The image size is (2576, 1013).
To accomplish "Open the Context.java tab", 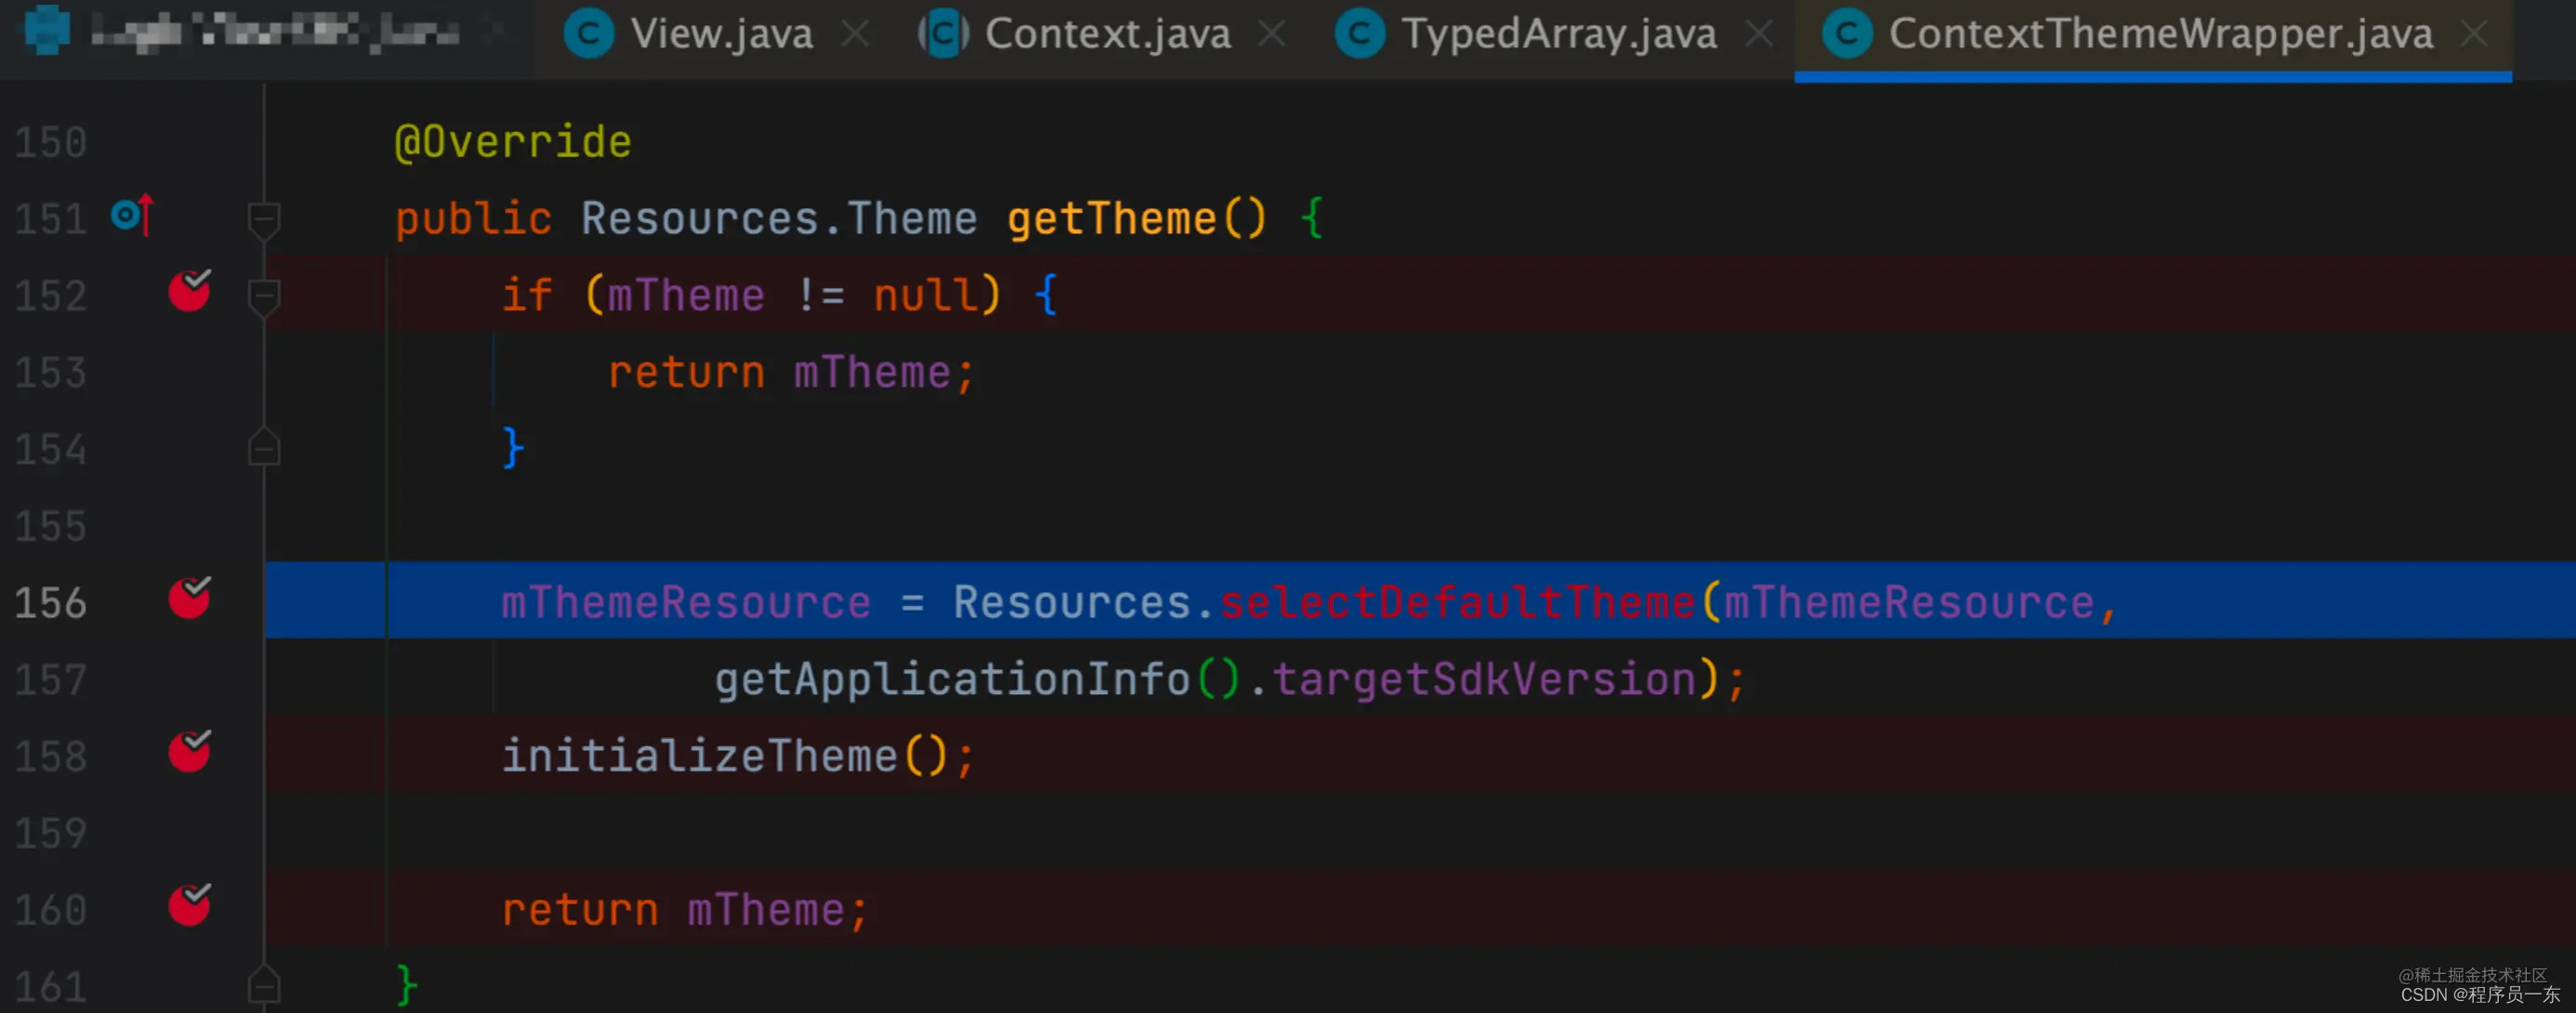I will (1106, 34).
